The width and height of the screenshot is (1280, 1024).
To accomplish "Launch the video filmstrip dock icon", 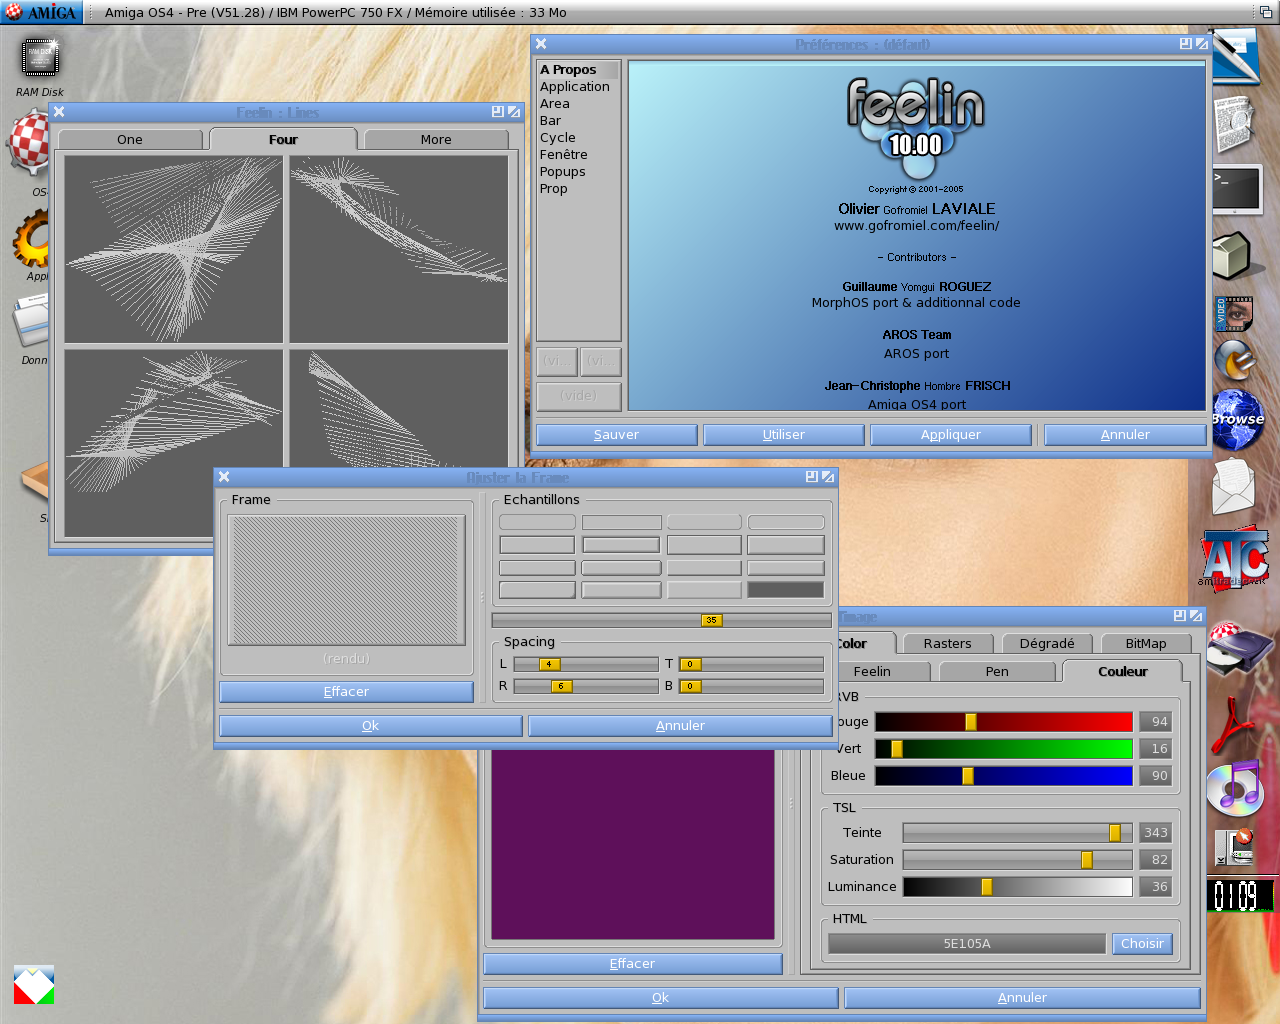I will [1234, 314].
